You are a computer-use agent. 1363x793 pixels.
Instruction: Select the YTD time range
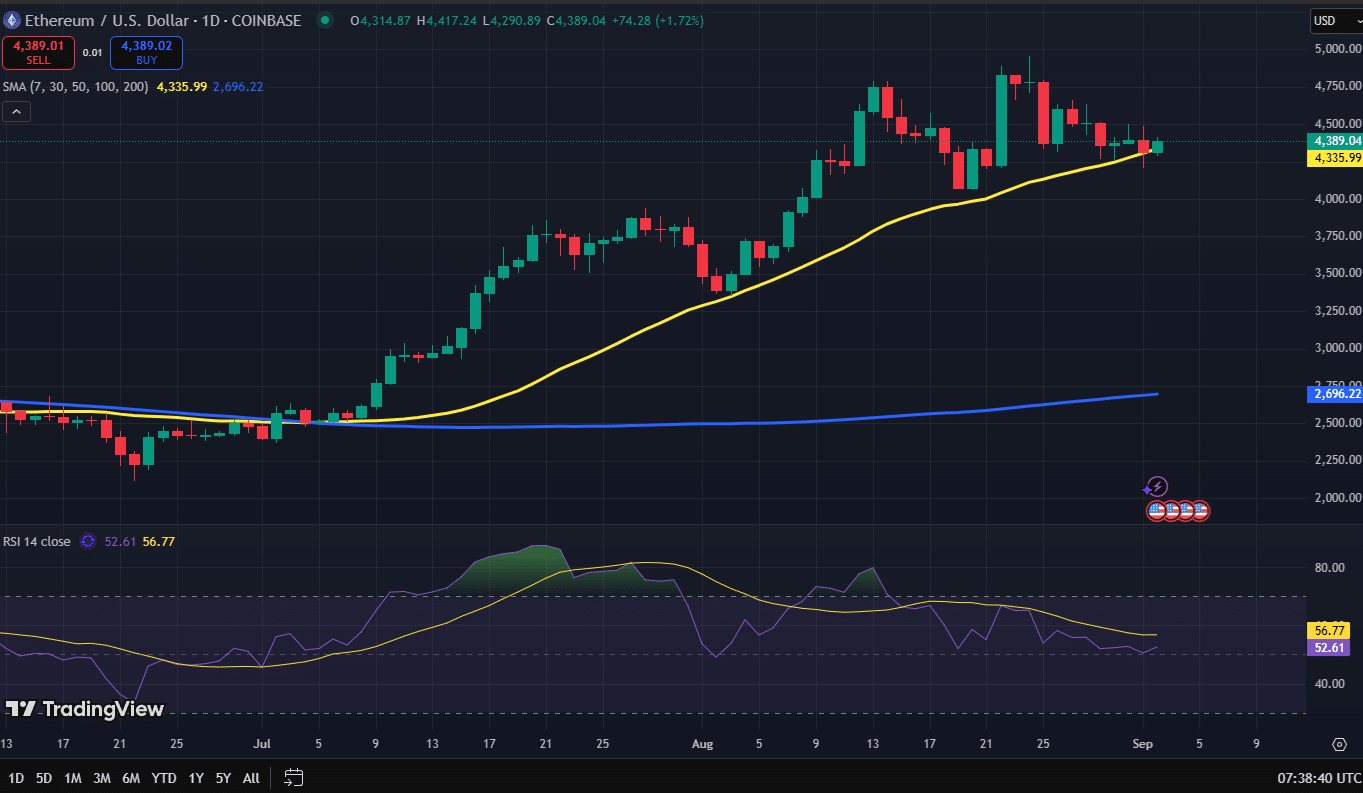point(164,777)
